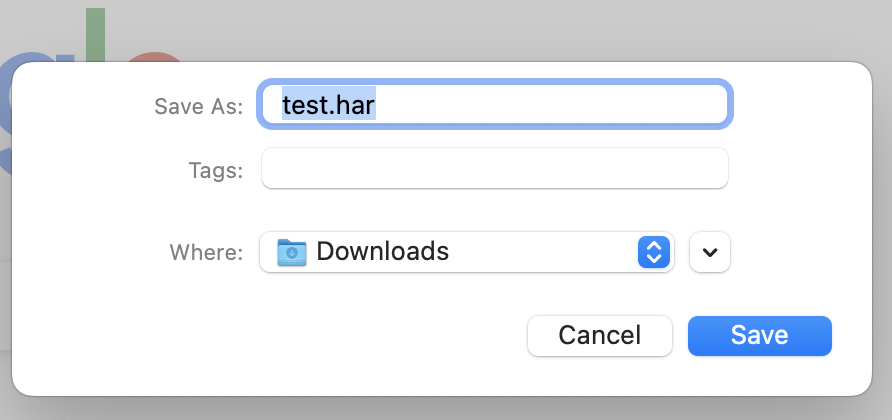Cancel the save dialog
Viewport: 892px width, 420px height.
click(599, 335)
